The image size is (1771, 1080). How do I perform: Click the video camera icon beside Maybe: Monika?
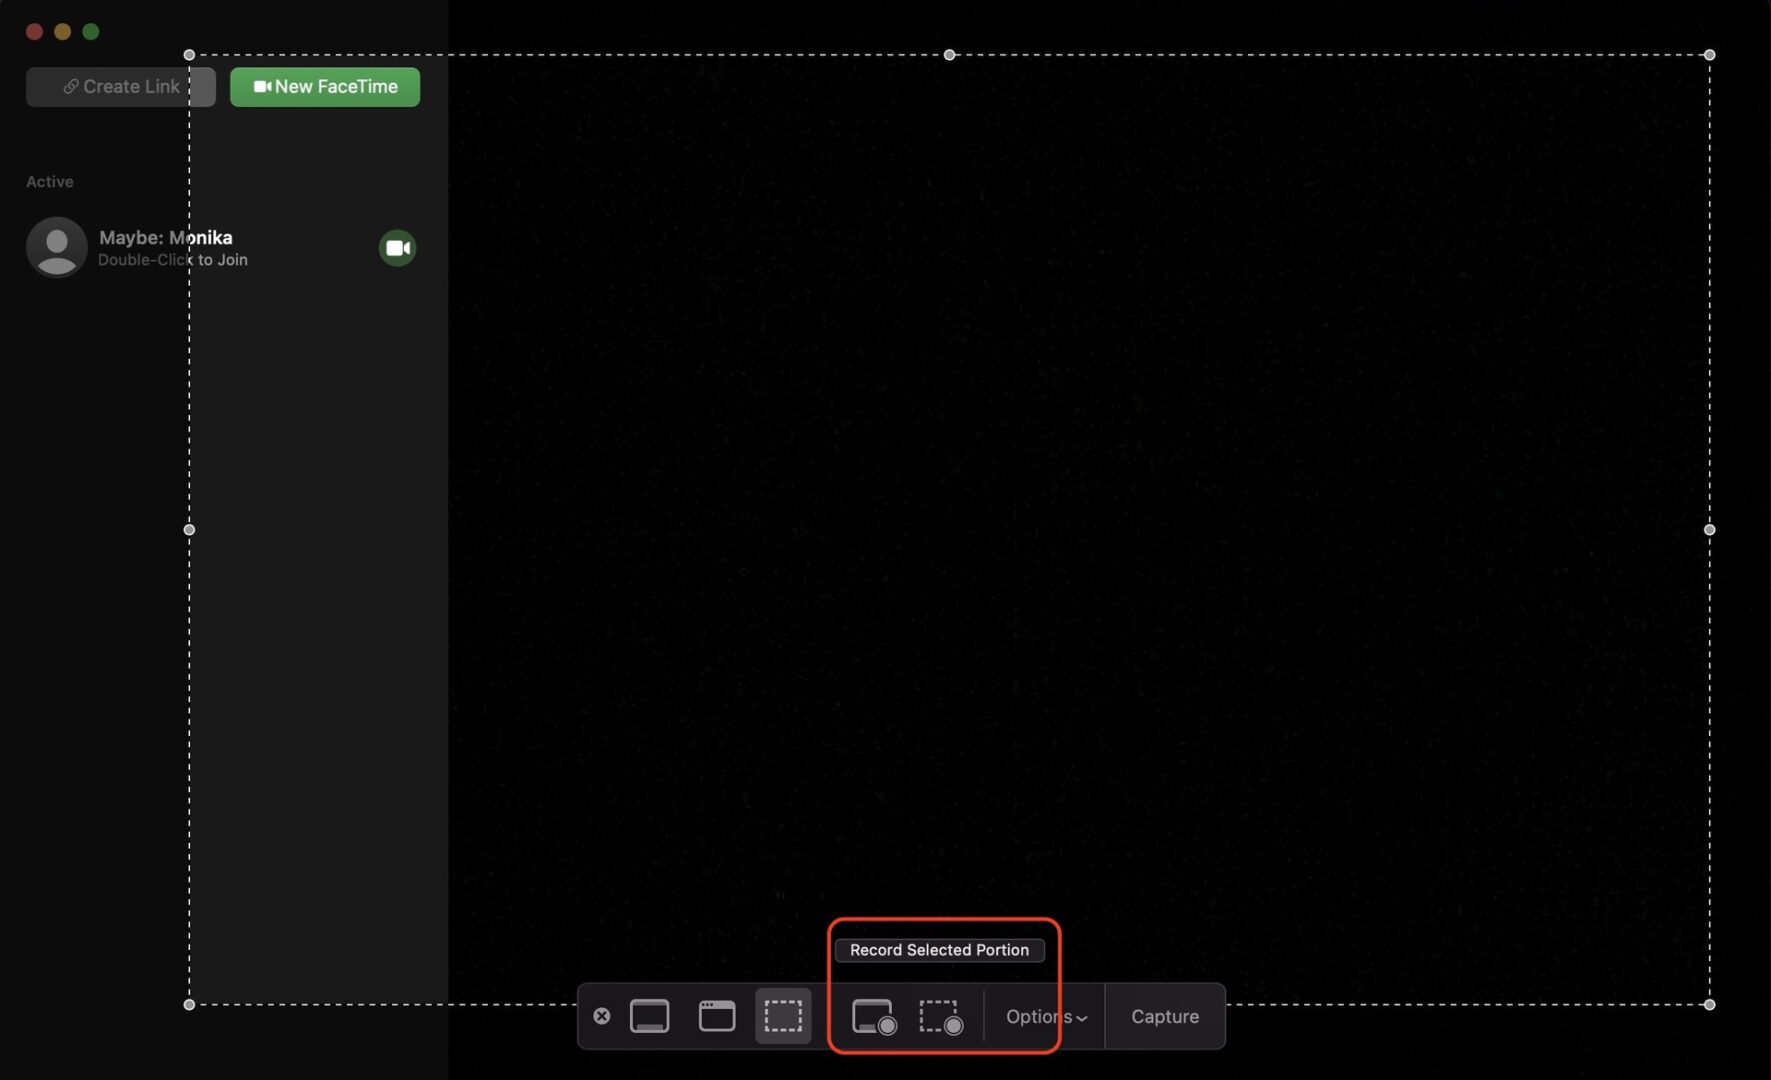coord(397,247)
